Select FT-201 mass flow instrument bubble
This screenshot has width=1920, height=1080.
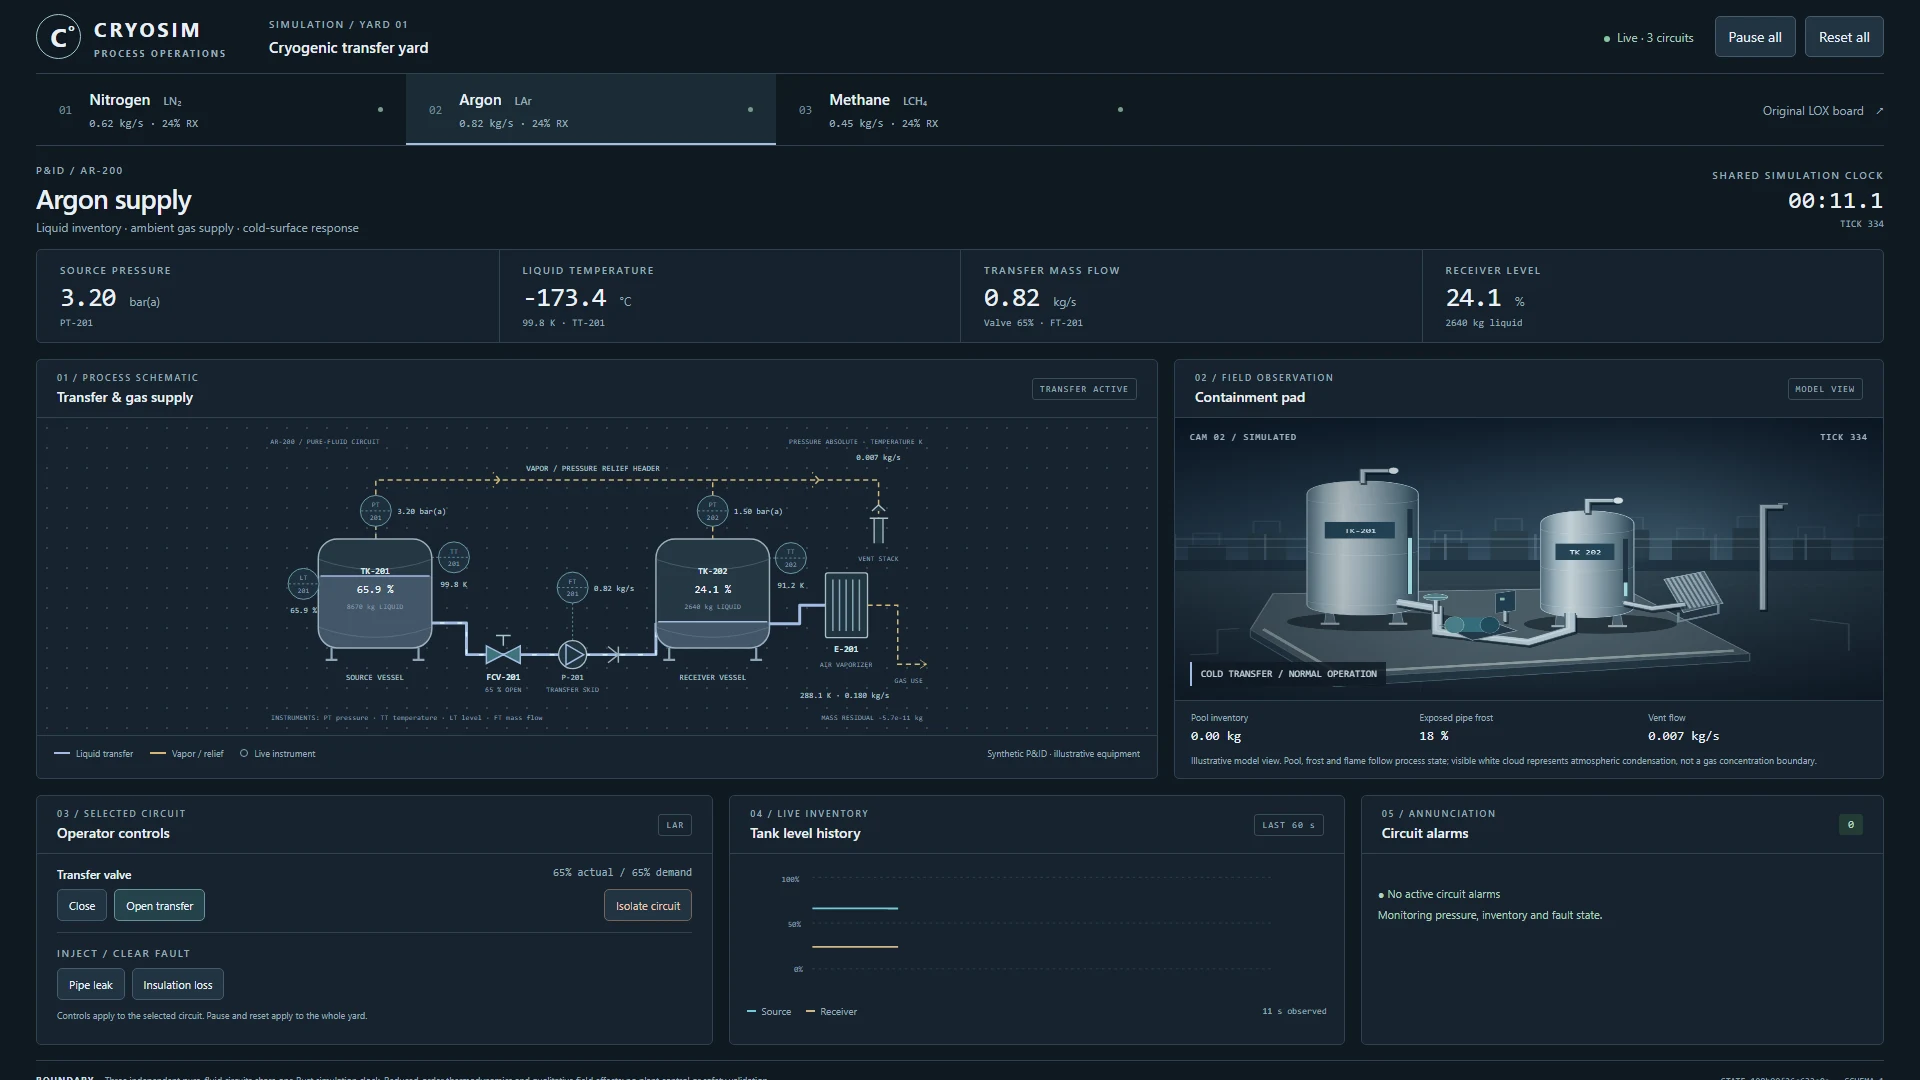pos(572,587)
